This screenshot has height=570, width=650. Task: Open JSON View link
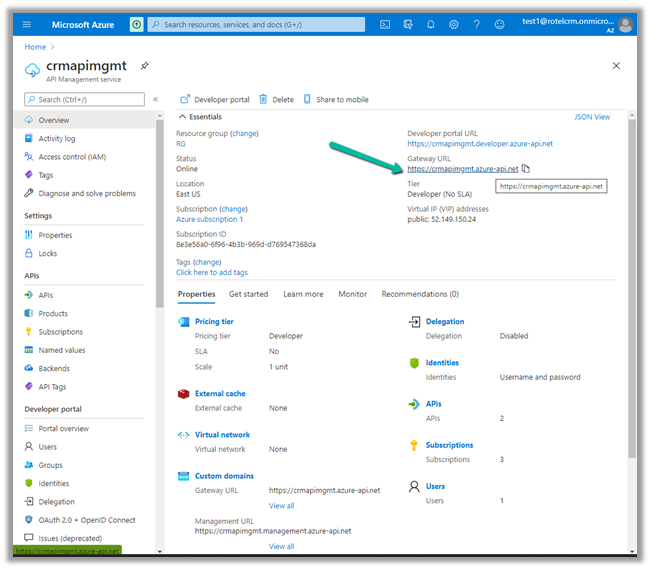pos(591,117)
